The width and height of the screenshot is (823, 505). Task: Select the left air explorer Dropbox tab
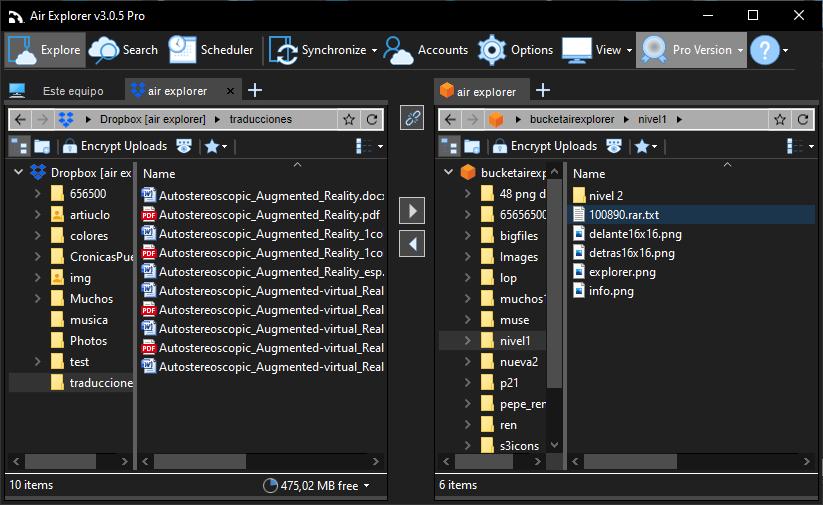[177, 91]
